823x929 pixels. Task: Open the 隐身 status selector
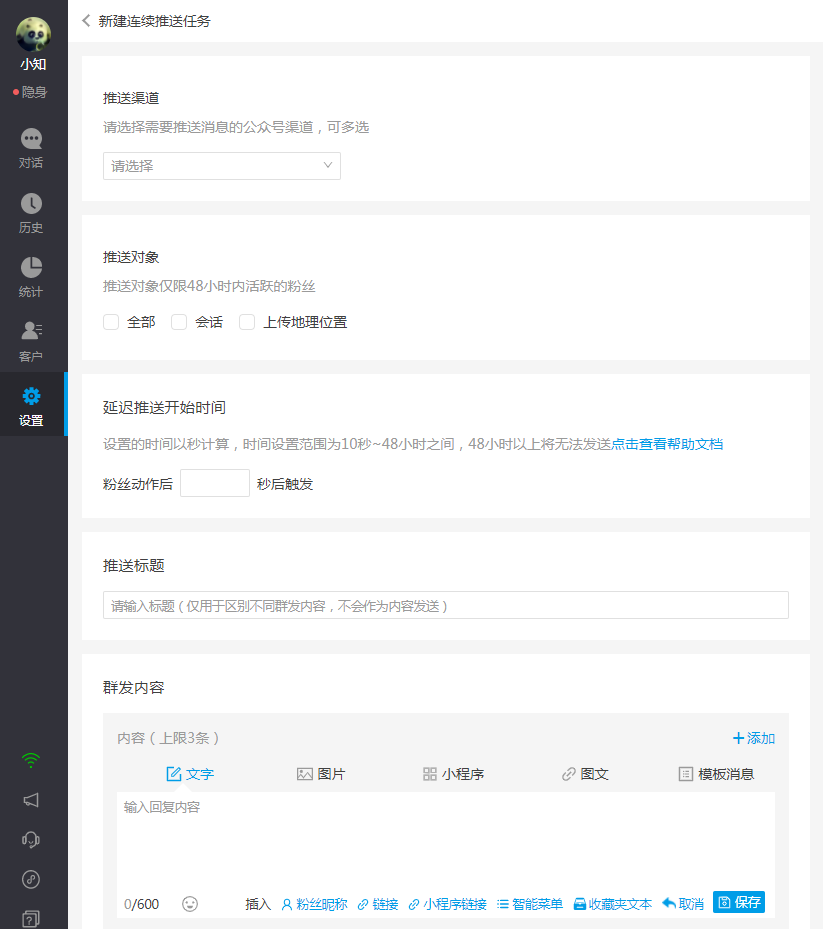[31, 92]
